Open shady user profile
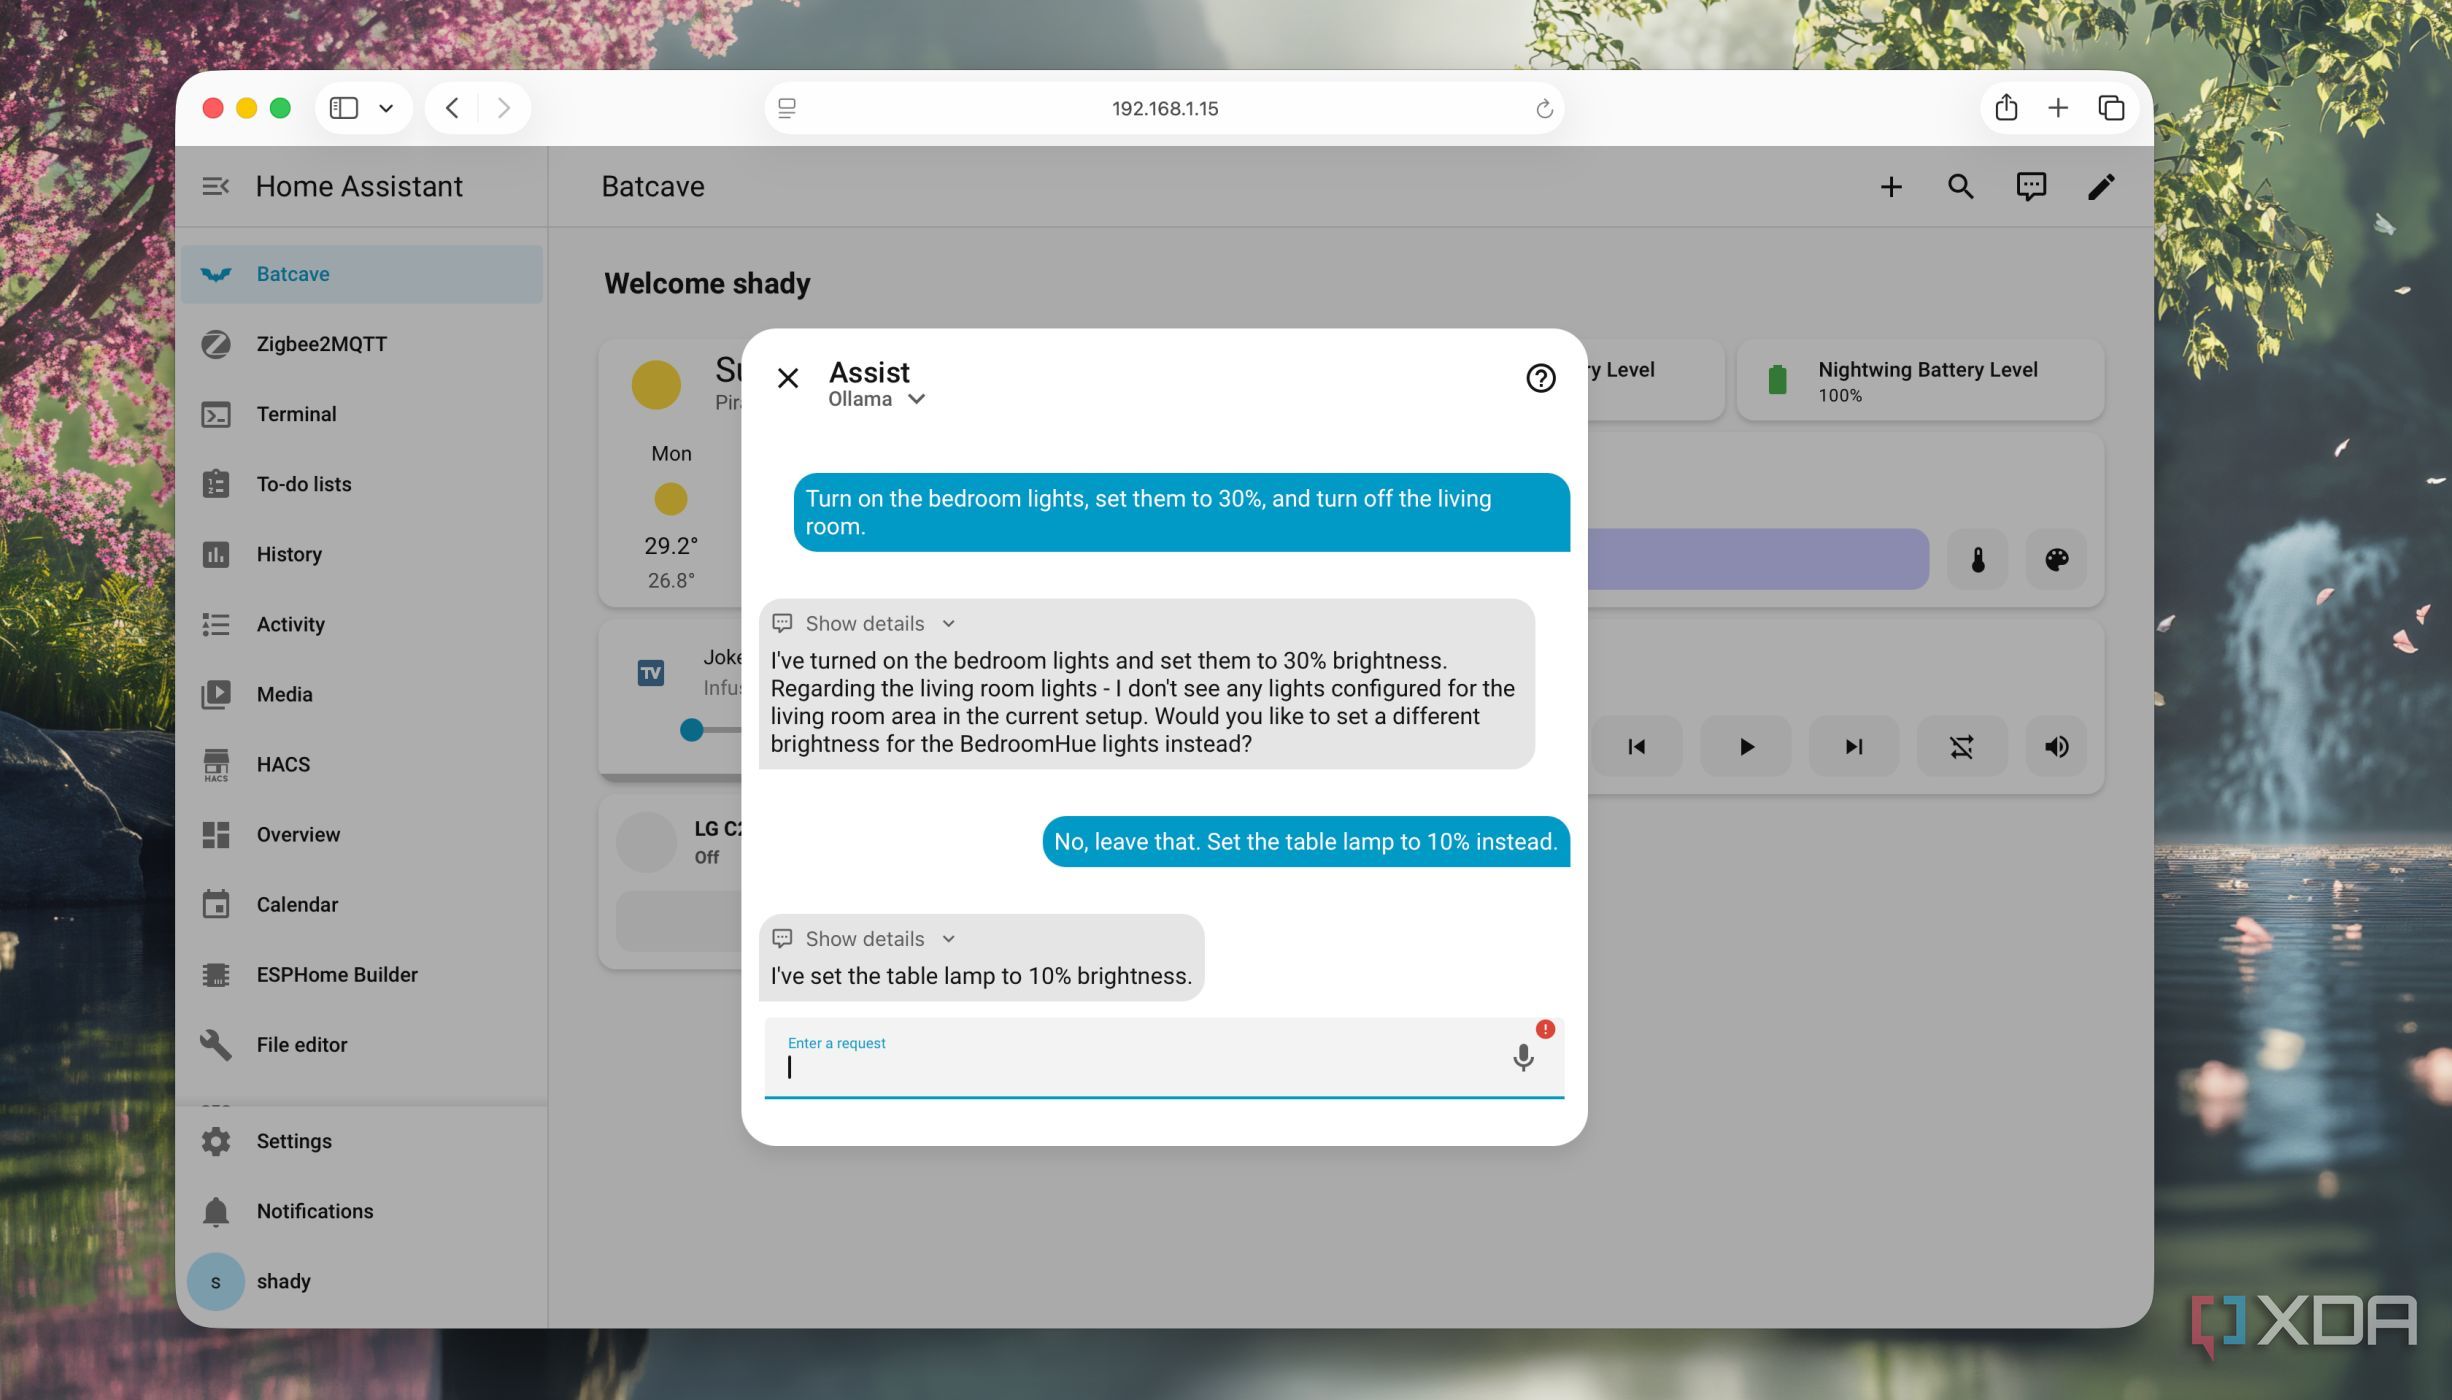 click(362, 1281)
